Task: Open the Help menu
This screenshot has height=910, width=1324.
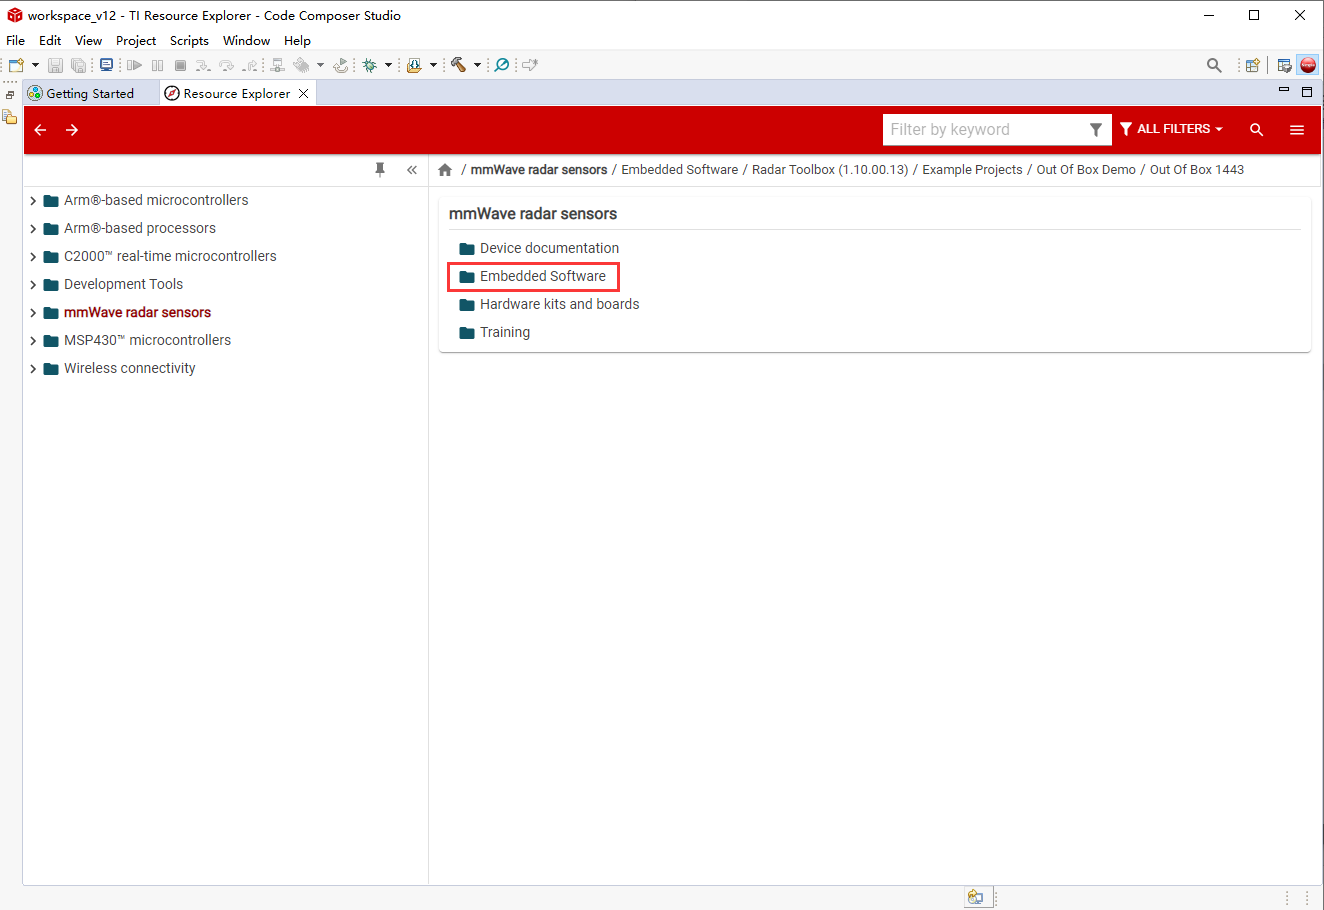Action: [297, 41]
